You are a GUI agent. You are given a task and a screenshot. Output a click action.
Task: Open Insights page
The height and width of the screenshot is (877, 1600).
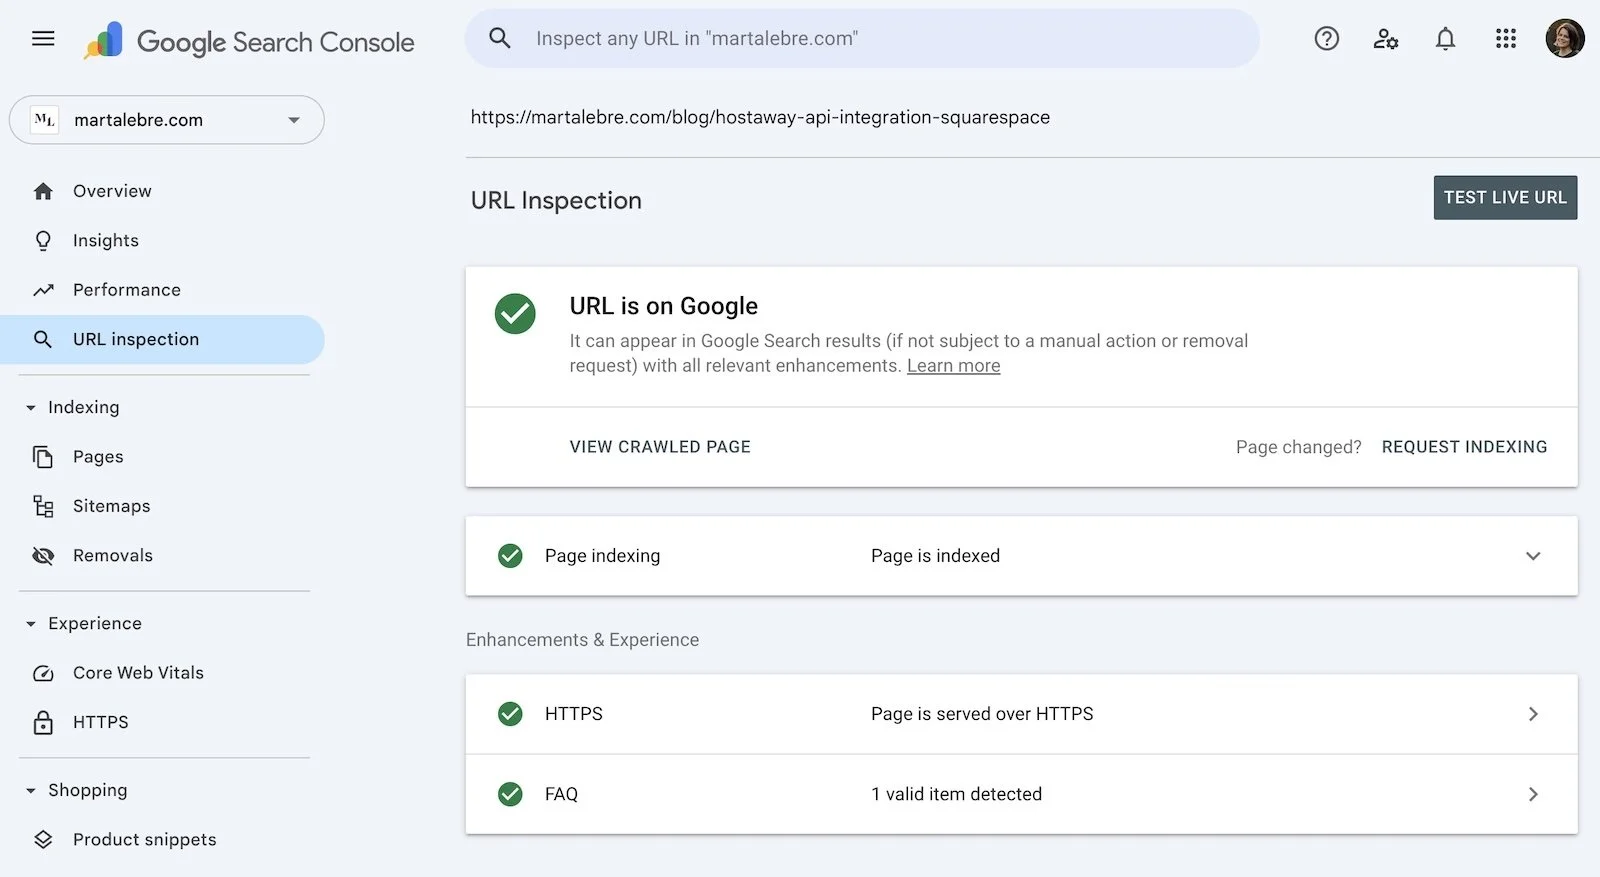coord(106,241)
